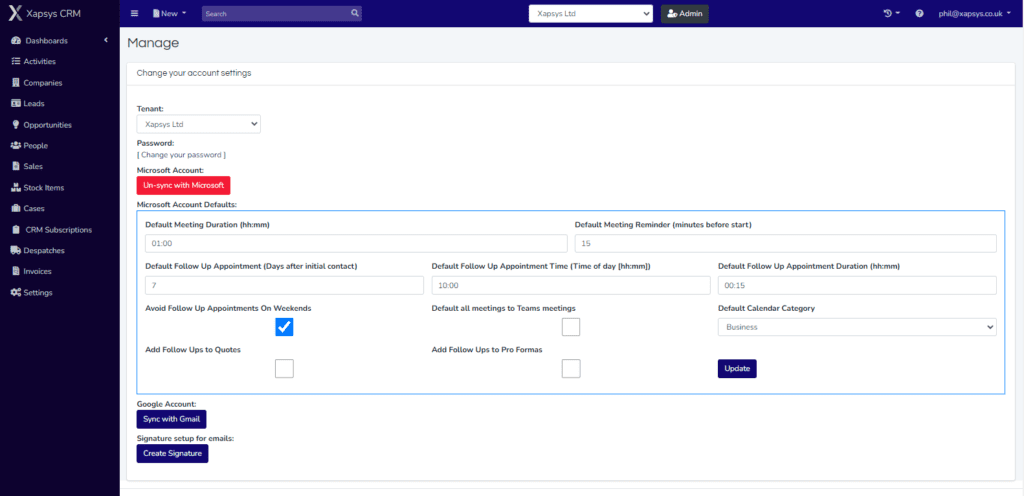Open the New dropdown in top bar
Screen dimensions: 1024x496
pos(170,13)
